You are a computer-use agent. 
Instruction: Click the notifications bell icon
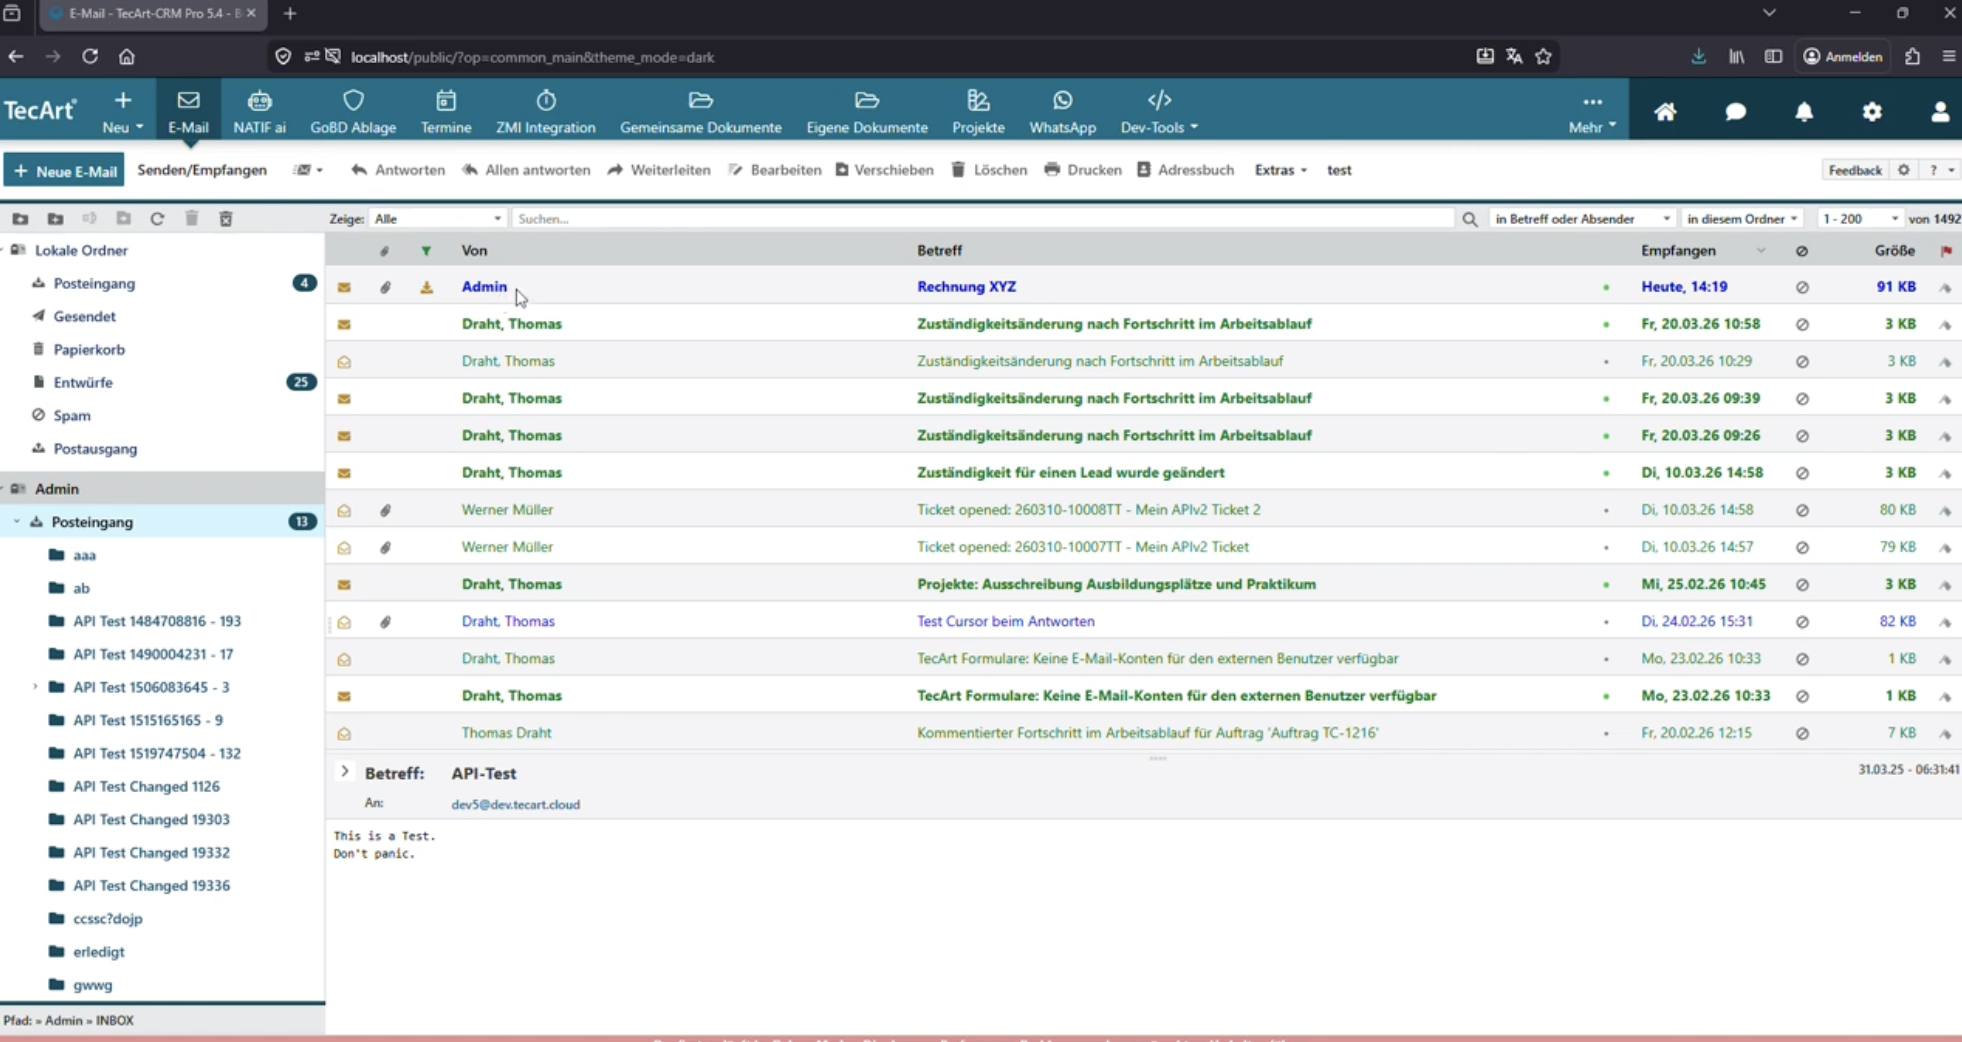tap(1803, 112)
